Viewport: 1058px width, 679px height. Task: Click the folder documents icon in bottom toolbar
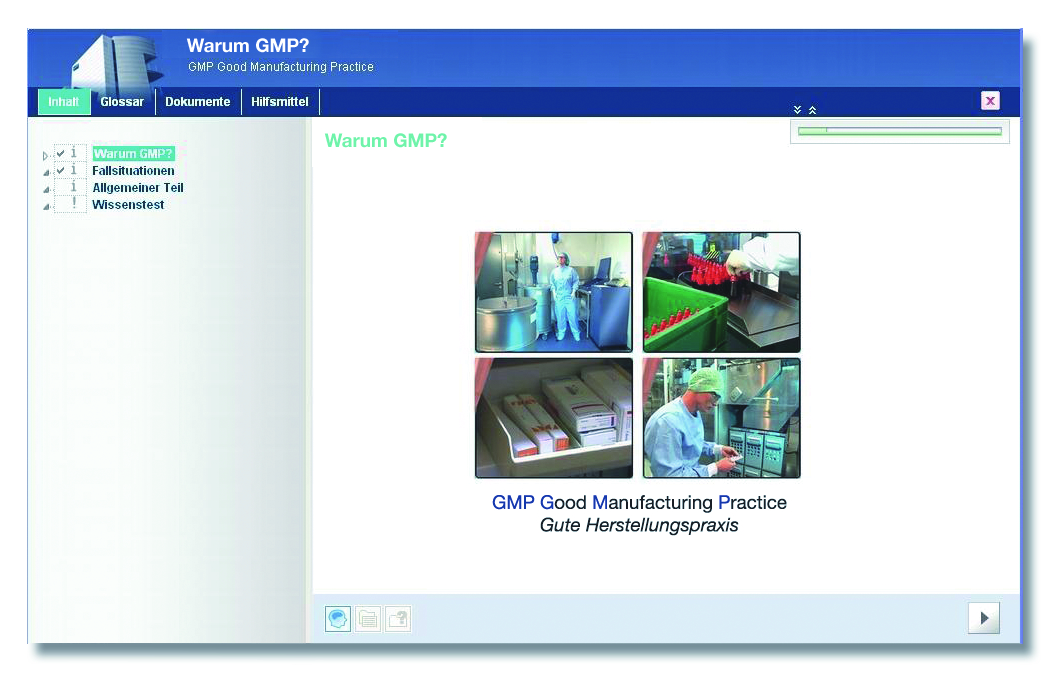pyautogui.click(x=368, y=619)
